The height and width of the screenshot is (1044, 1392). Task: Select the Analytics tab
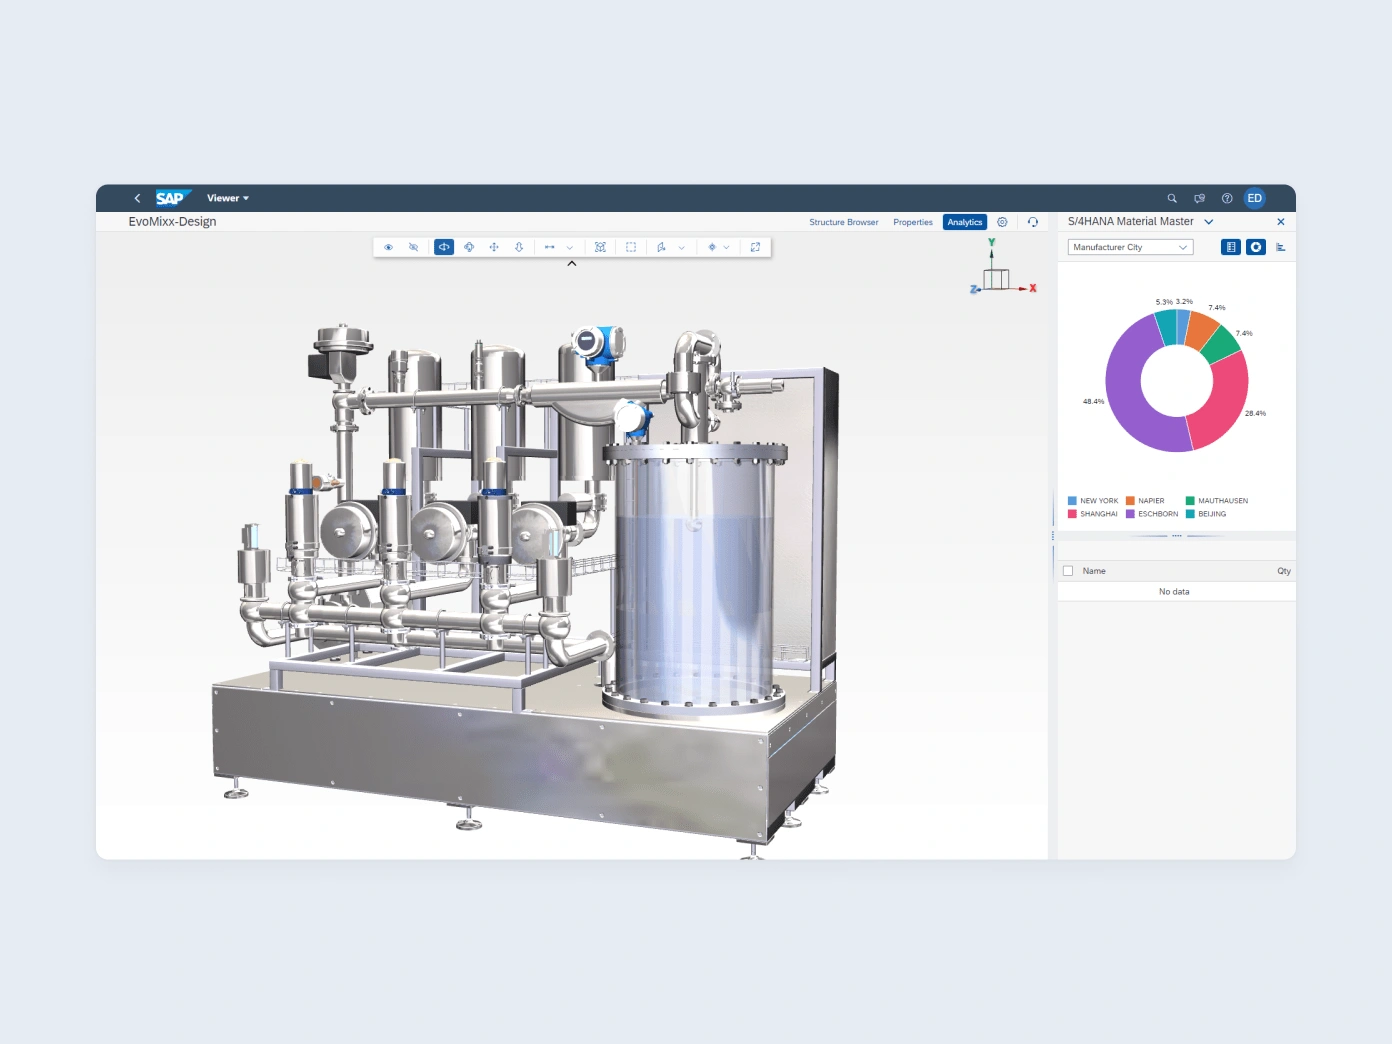pyautogui.click(x=965, y=222)
